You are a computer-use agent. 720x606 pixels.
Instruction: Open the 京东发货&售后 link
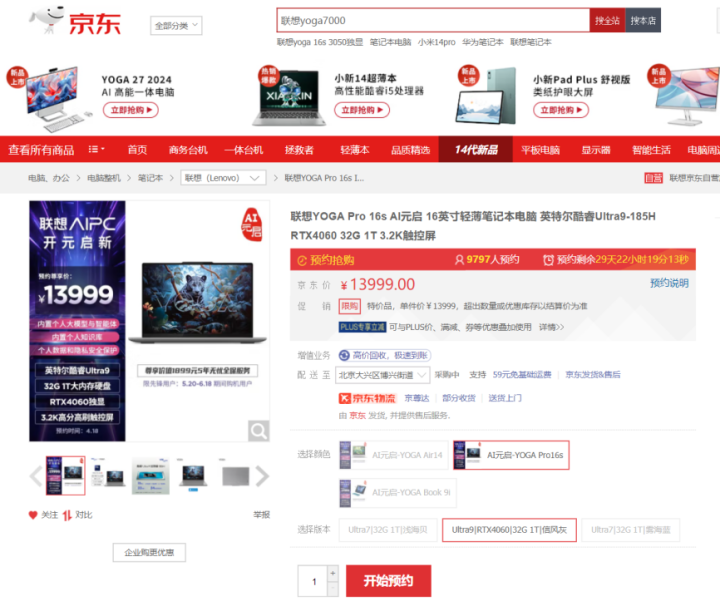592,375
